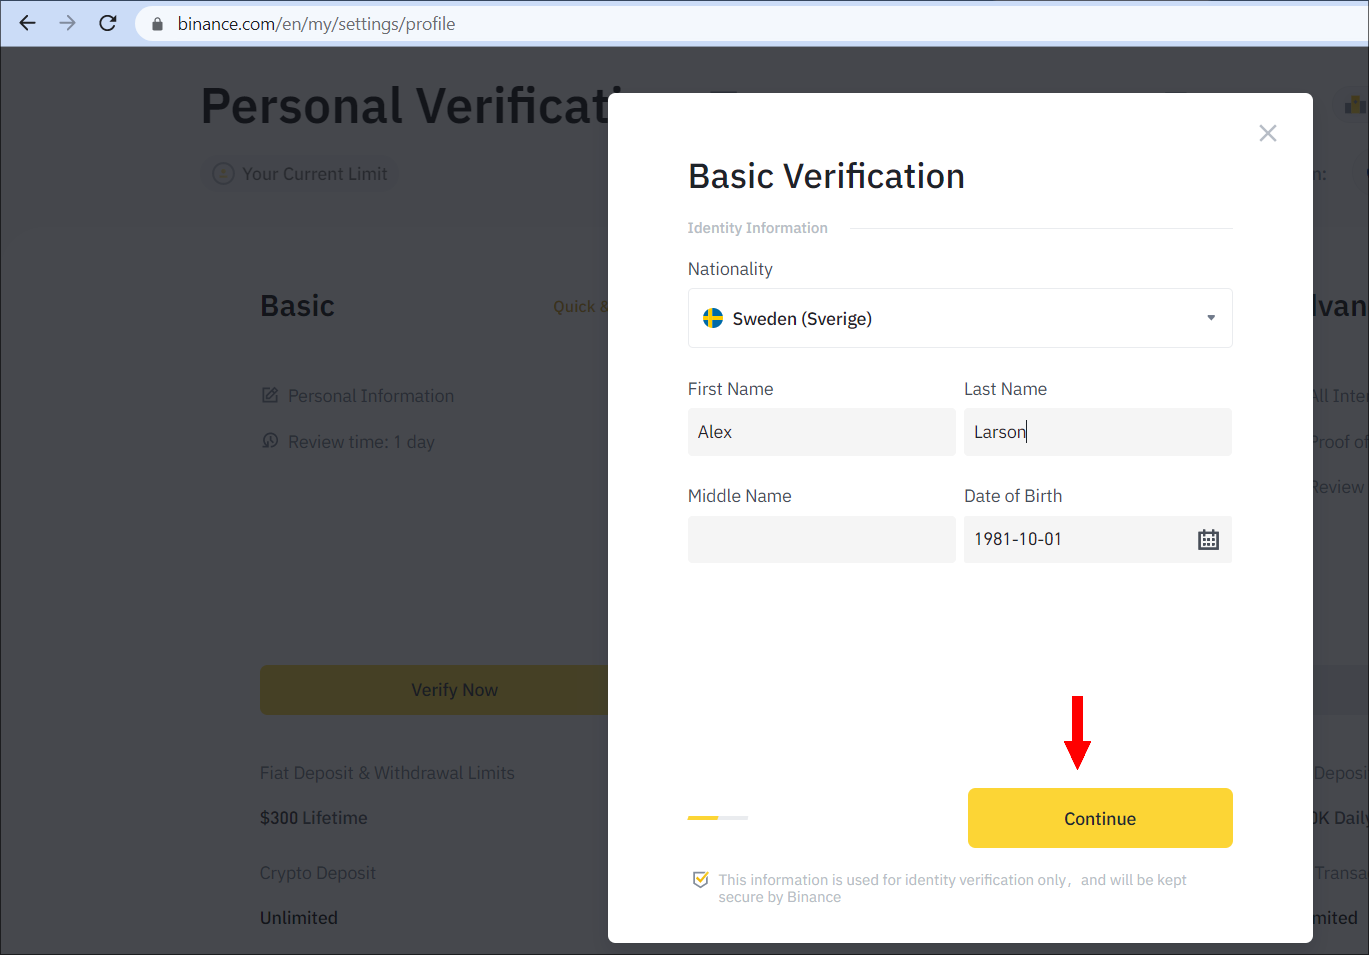The height and width of the screenshot is (955, 1369).
Task: Open the calendar date picker icon
Action: (x=1209, y=540)
